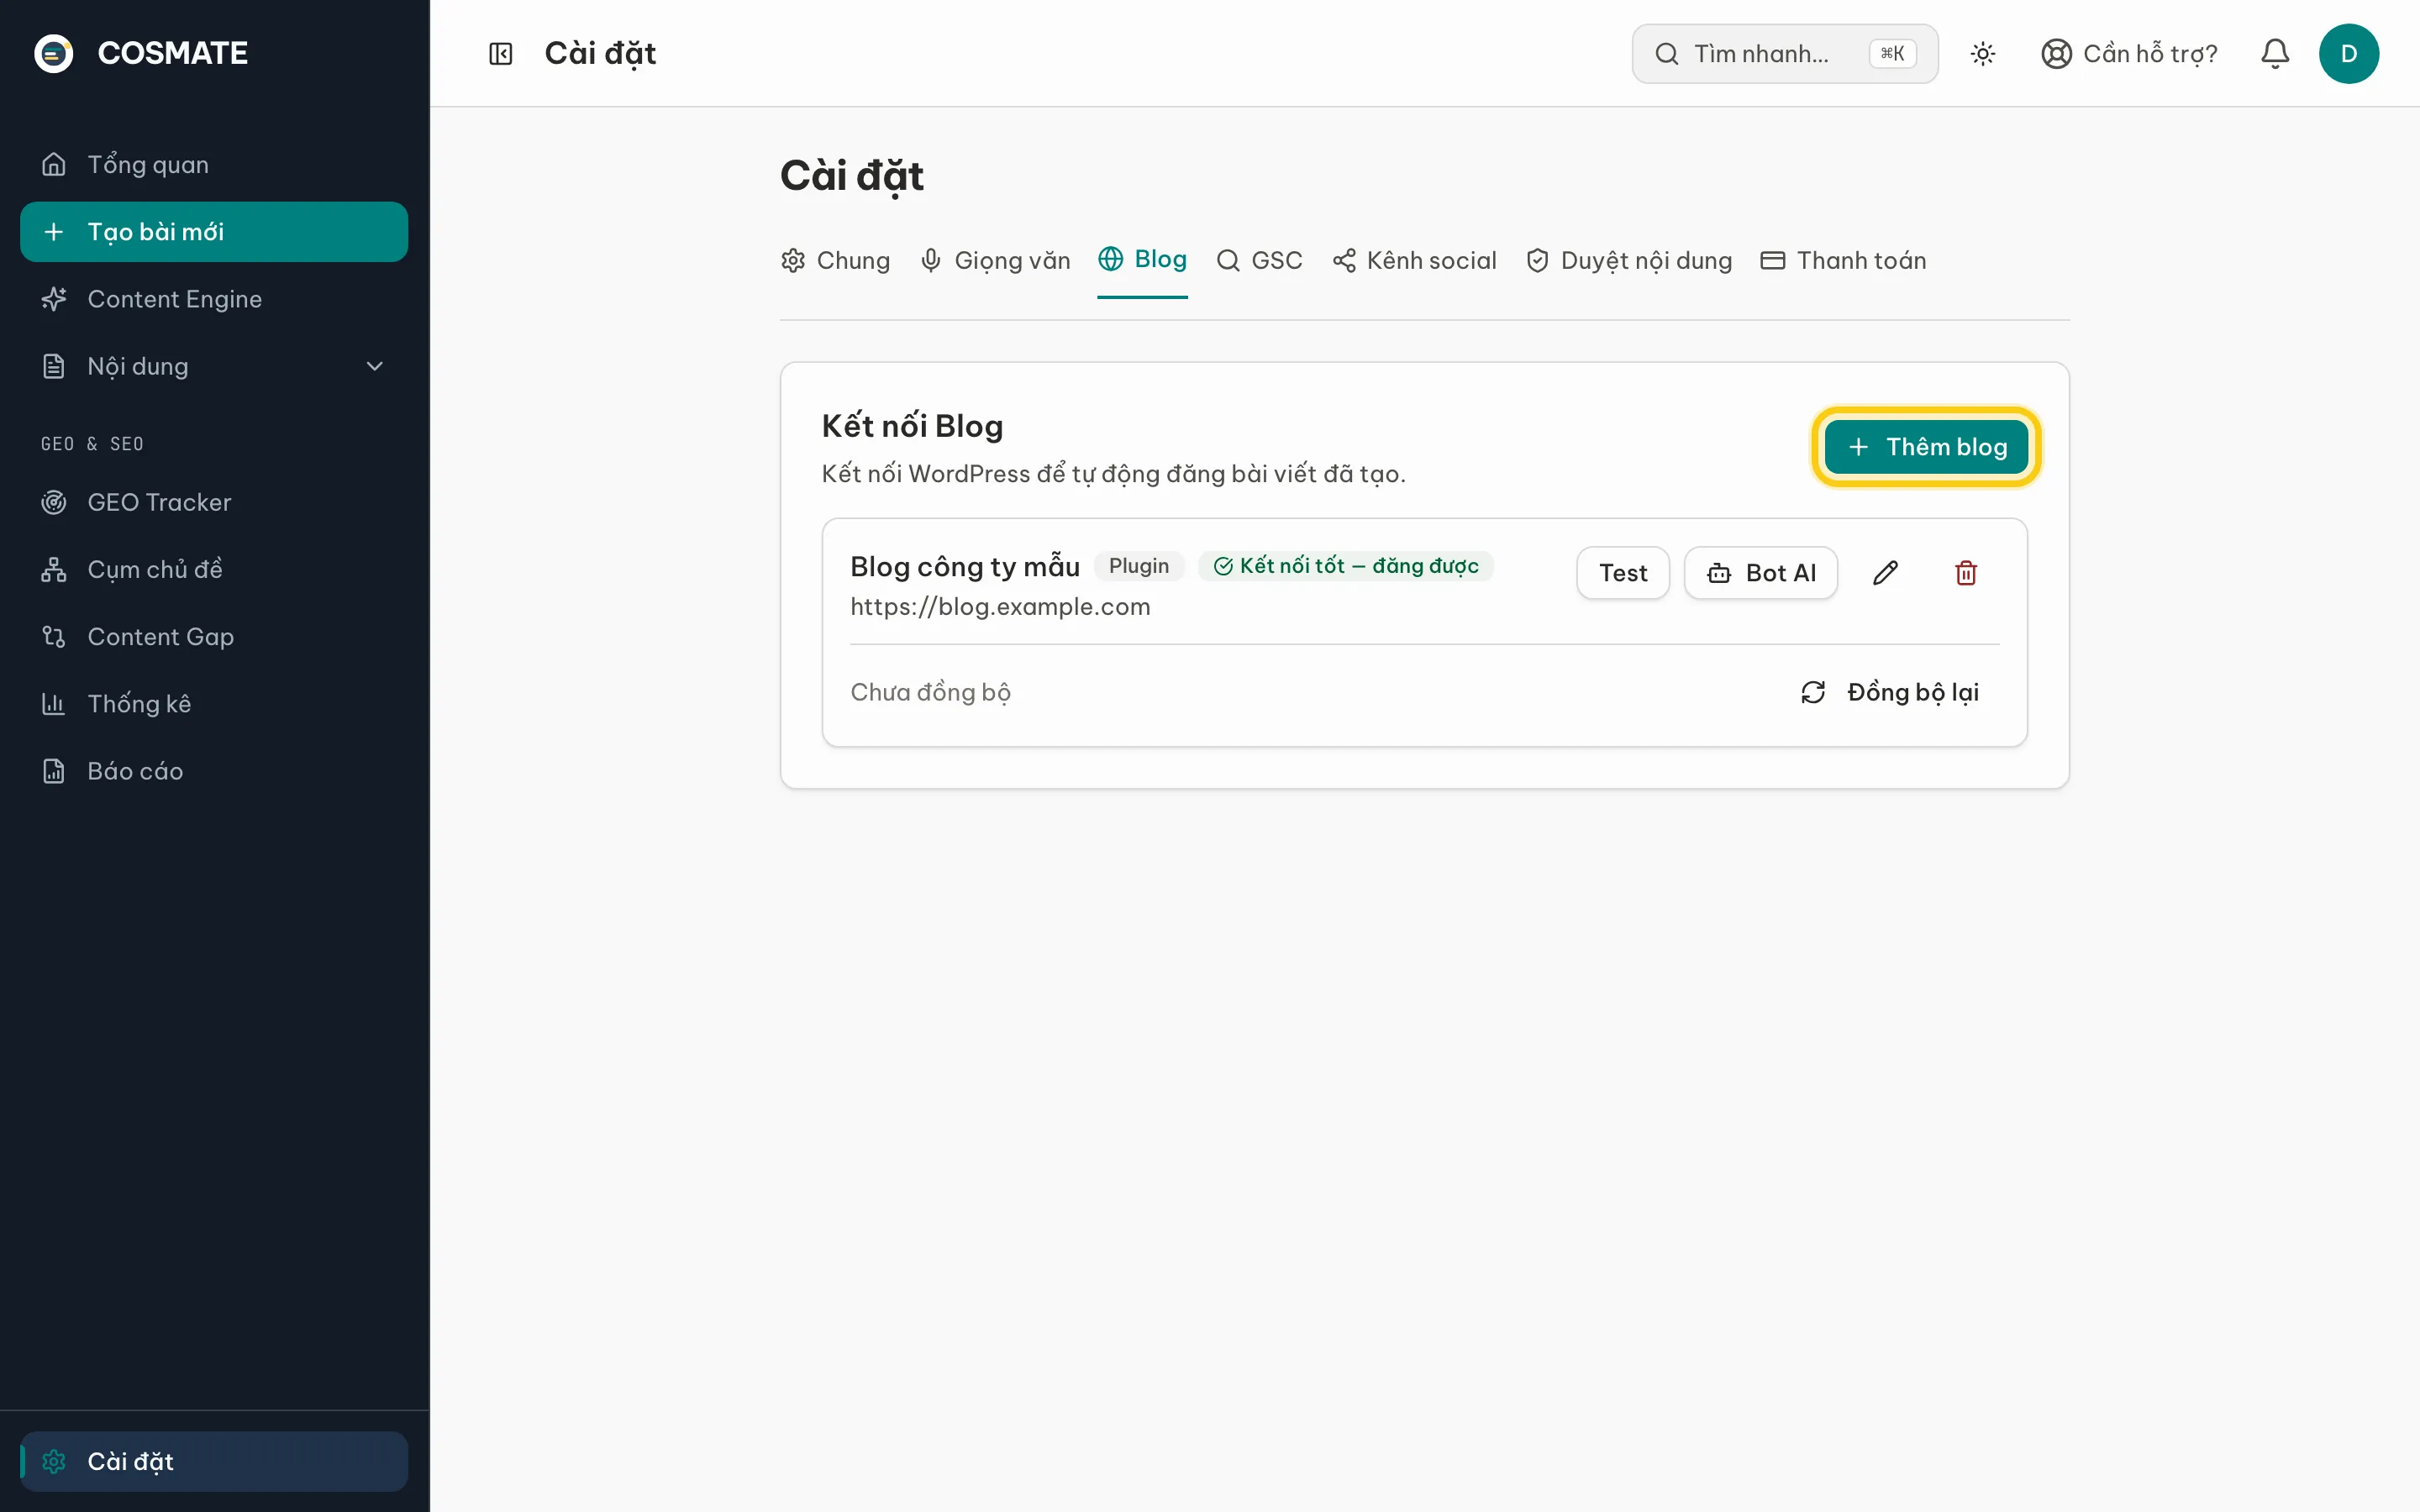Open Bot AI settings button
This screenshot has width=2420, height=1512.
(x=1760, y=573)
